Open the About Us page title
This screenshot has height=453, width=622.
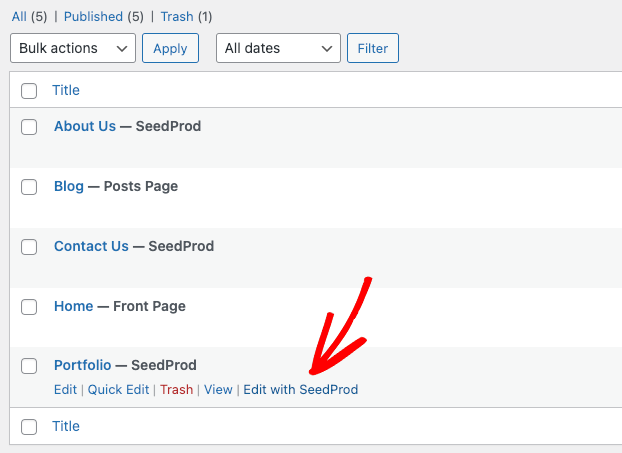85,127
